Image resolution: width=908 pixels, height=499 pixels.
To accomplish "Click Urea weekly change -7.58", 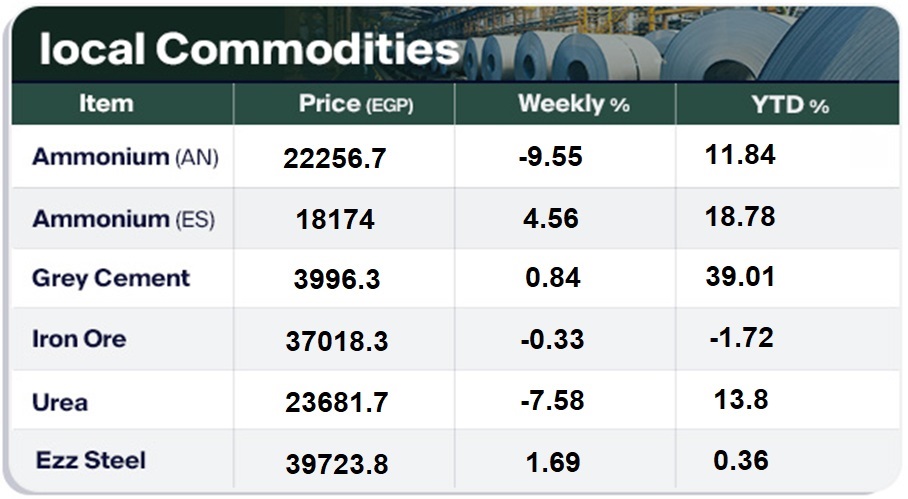I will click(x=552, y=401).
